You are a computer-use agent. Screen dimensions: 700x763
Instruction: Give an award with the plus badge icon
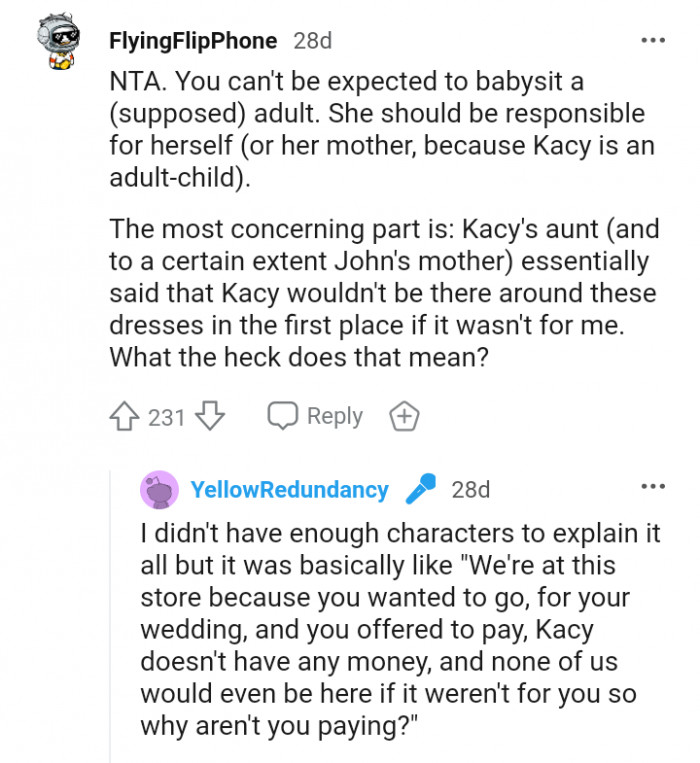[x=404, y=416]
